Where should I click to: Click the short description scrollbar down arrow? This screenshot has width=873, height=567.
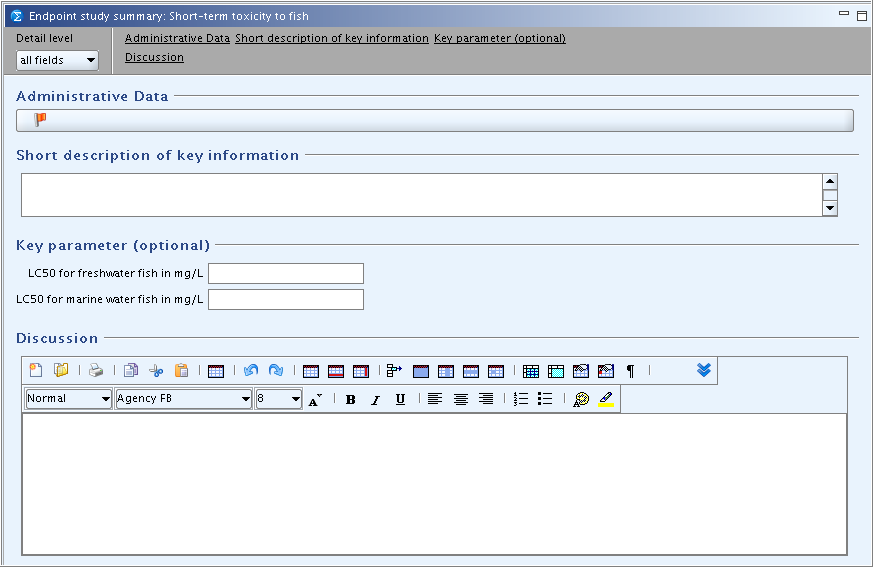click(830, 208)
